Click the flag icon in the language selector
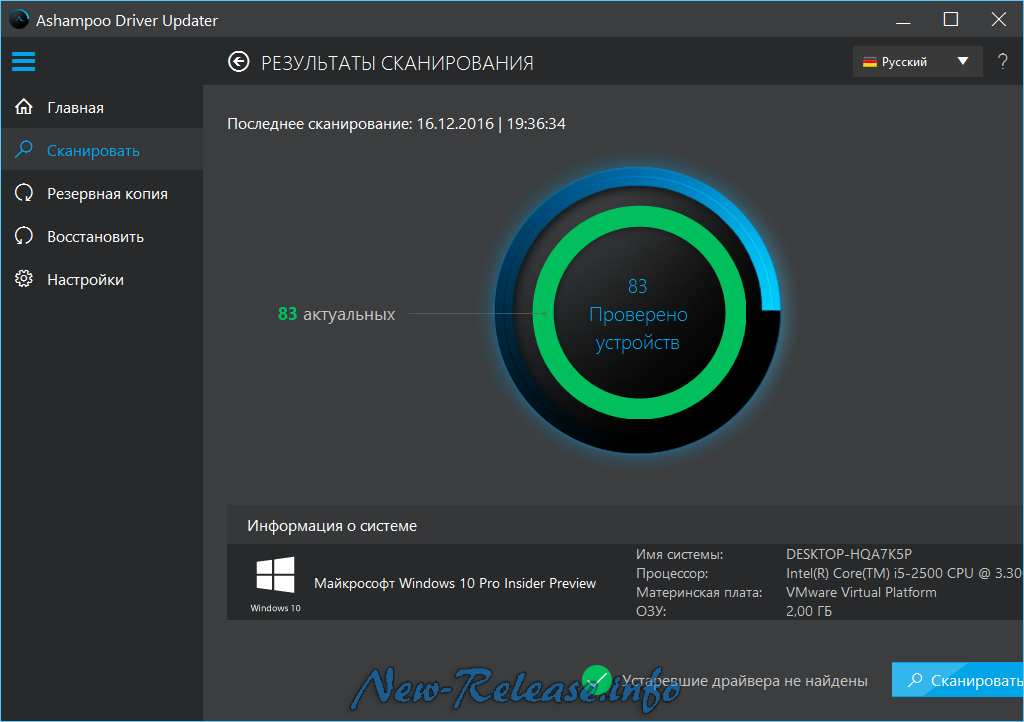The width and height of the screenshot is (1024, 722). (869, 62)
